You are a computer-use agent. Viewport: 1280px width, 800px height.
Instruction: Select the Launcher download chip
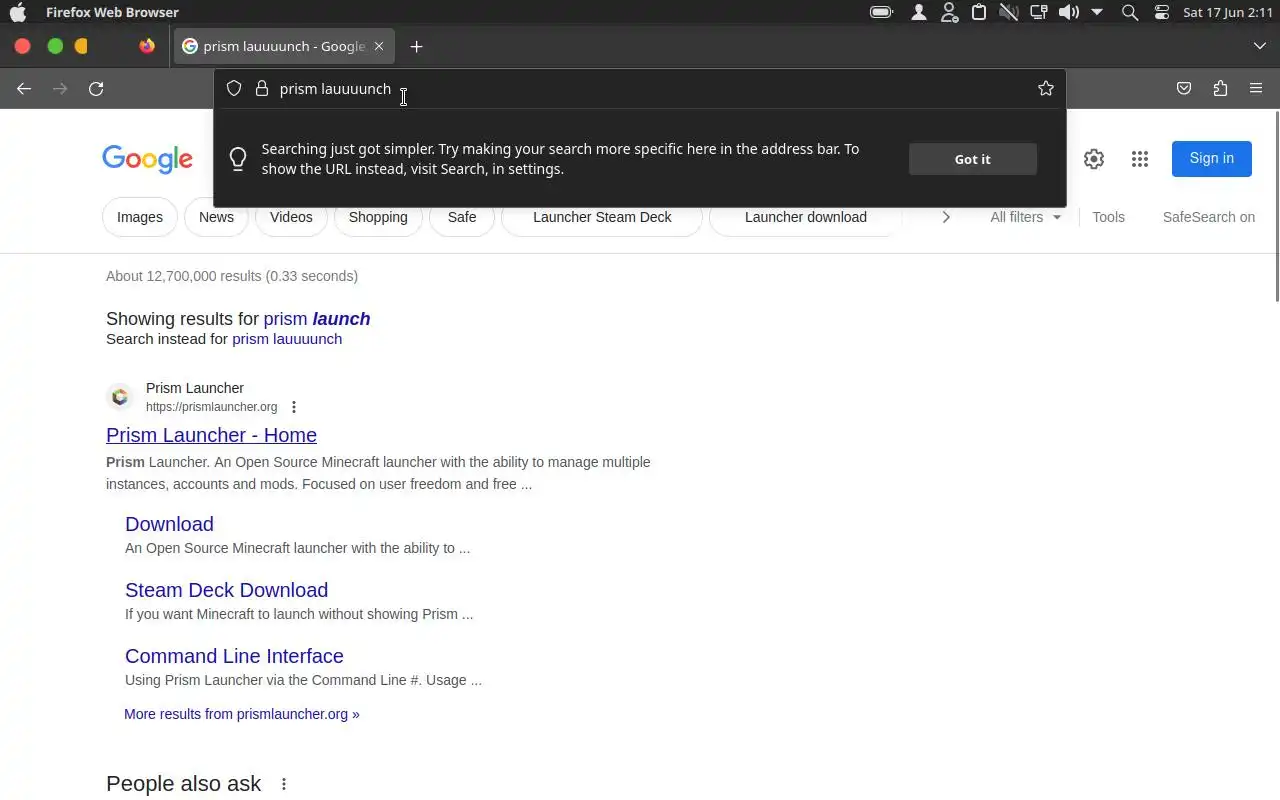coord(806,217)
